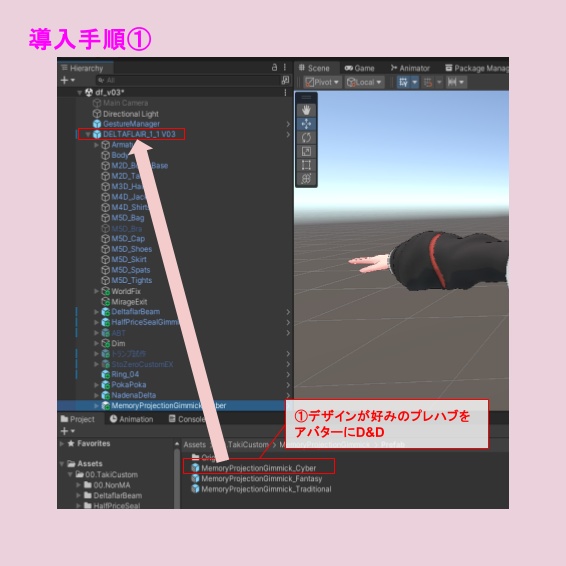This screenshot has height=566, width=566.
Task: Open GestureManager prefab via its arrow
Action: [x=288, y=124]
